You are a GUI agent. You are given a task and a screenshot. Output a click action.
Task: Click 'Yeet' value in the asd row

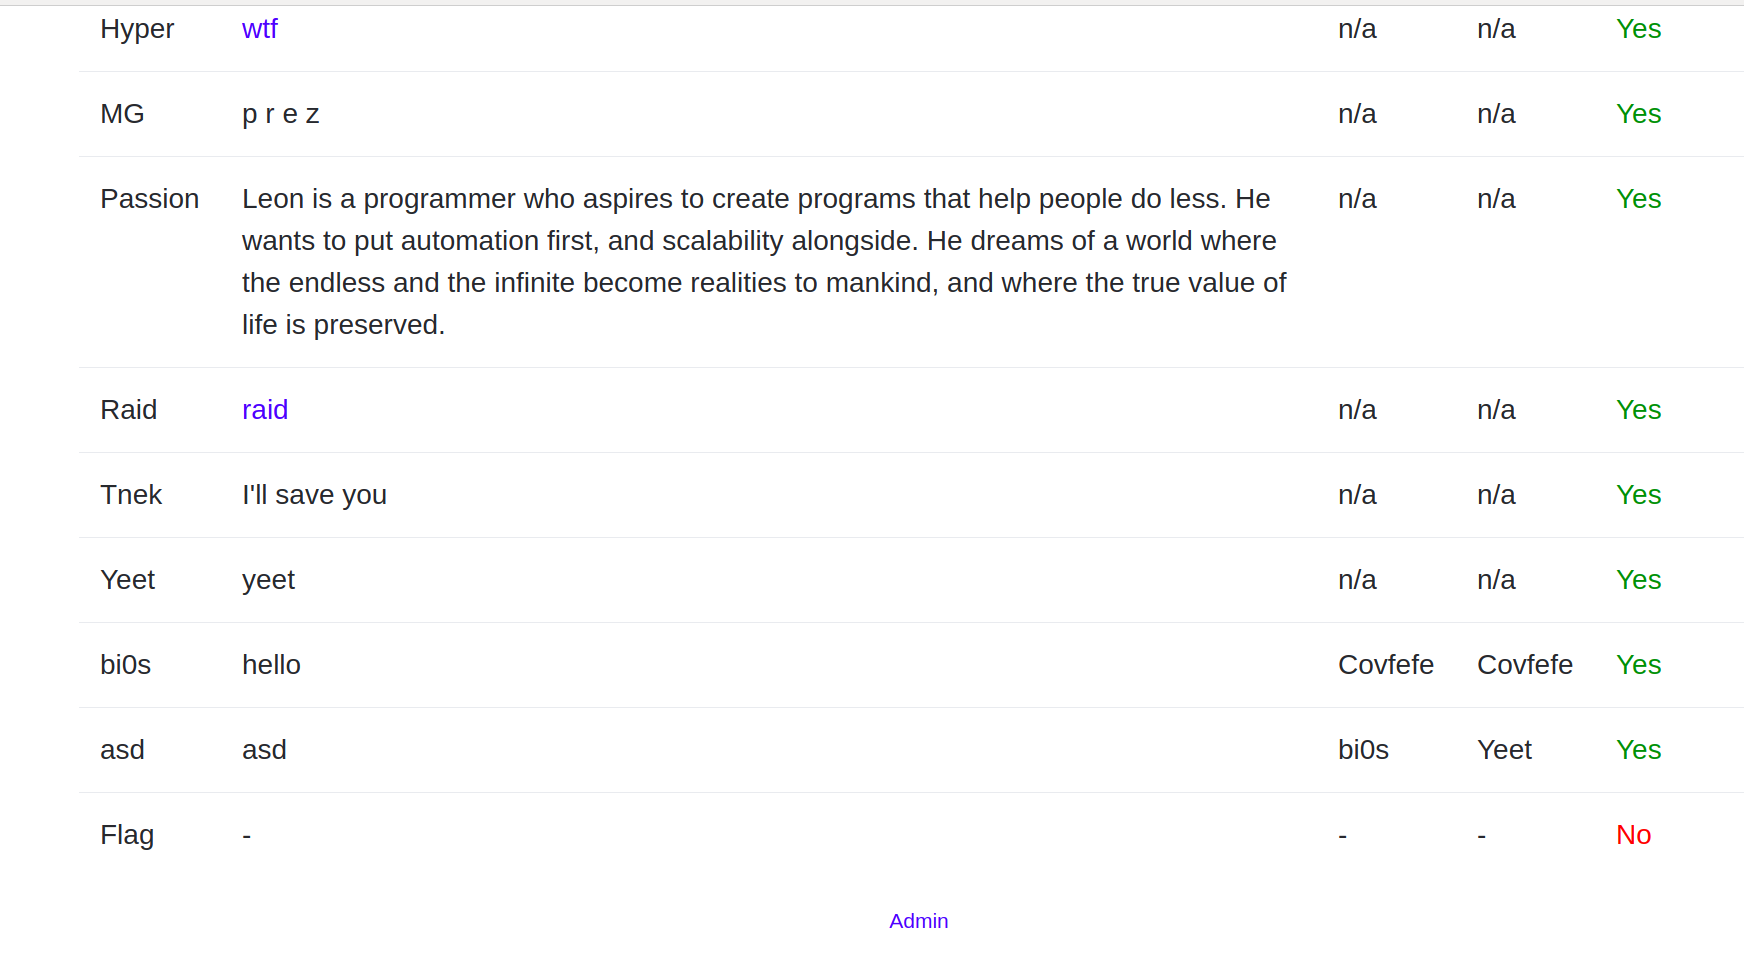click(x=1504, y=750)
